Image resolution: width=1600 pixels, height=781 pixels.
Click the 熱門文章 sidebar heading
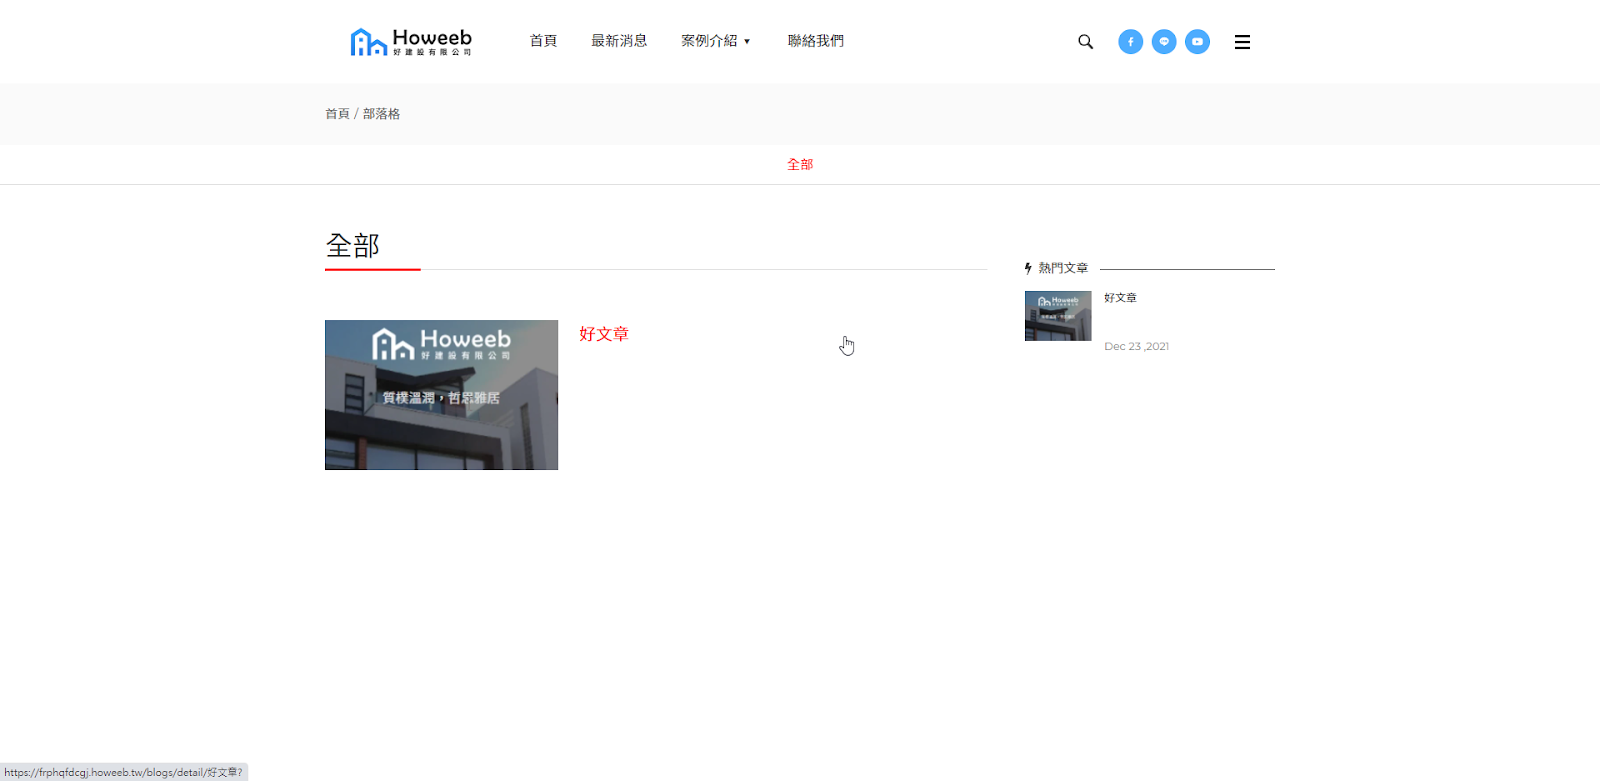point(1063,268)
